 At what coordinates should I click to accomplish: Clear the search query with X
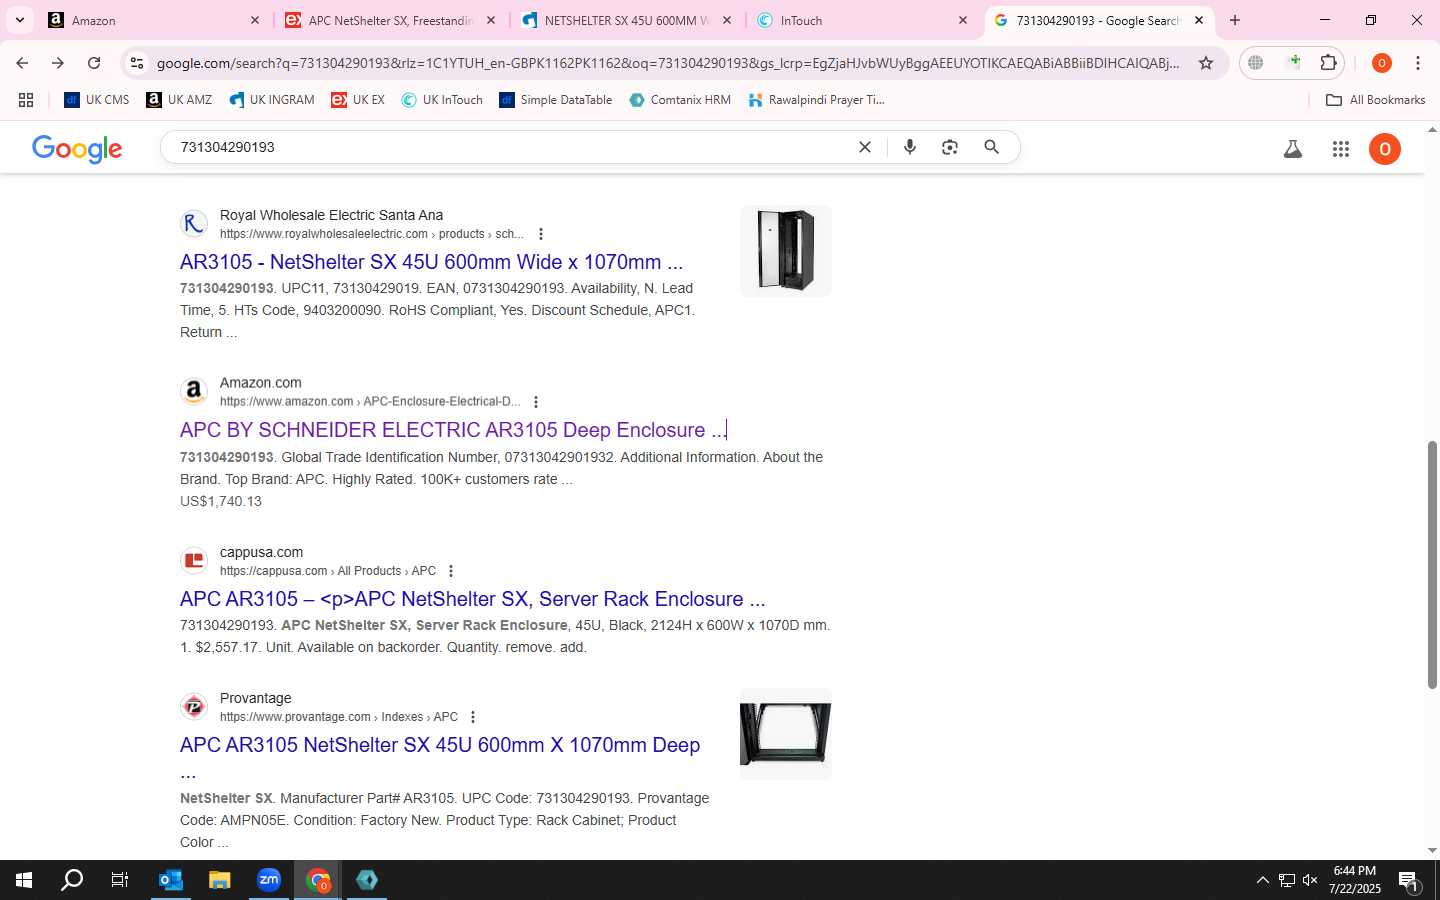865,147
